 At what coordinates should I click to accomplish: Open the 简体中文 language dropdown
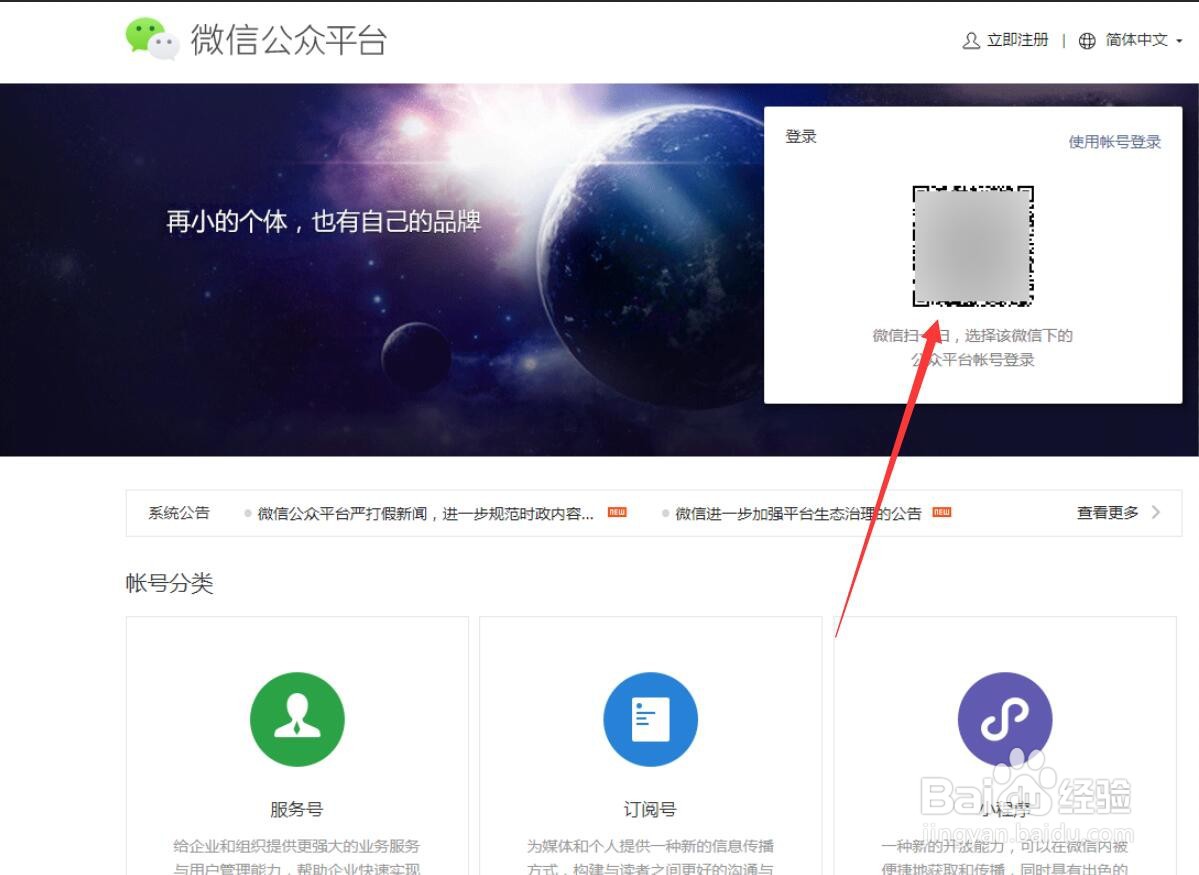pos(1137,41)
